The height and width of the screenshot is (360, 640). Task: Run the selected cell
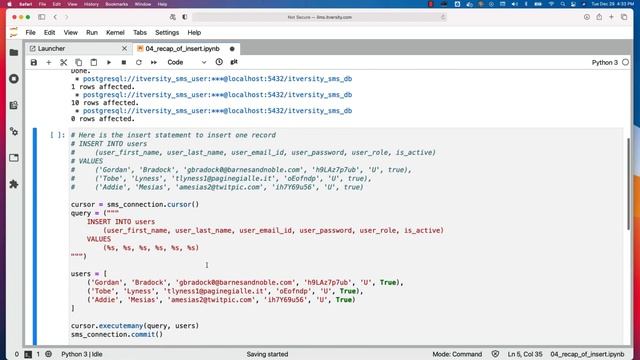coord(109,62)
